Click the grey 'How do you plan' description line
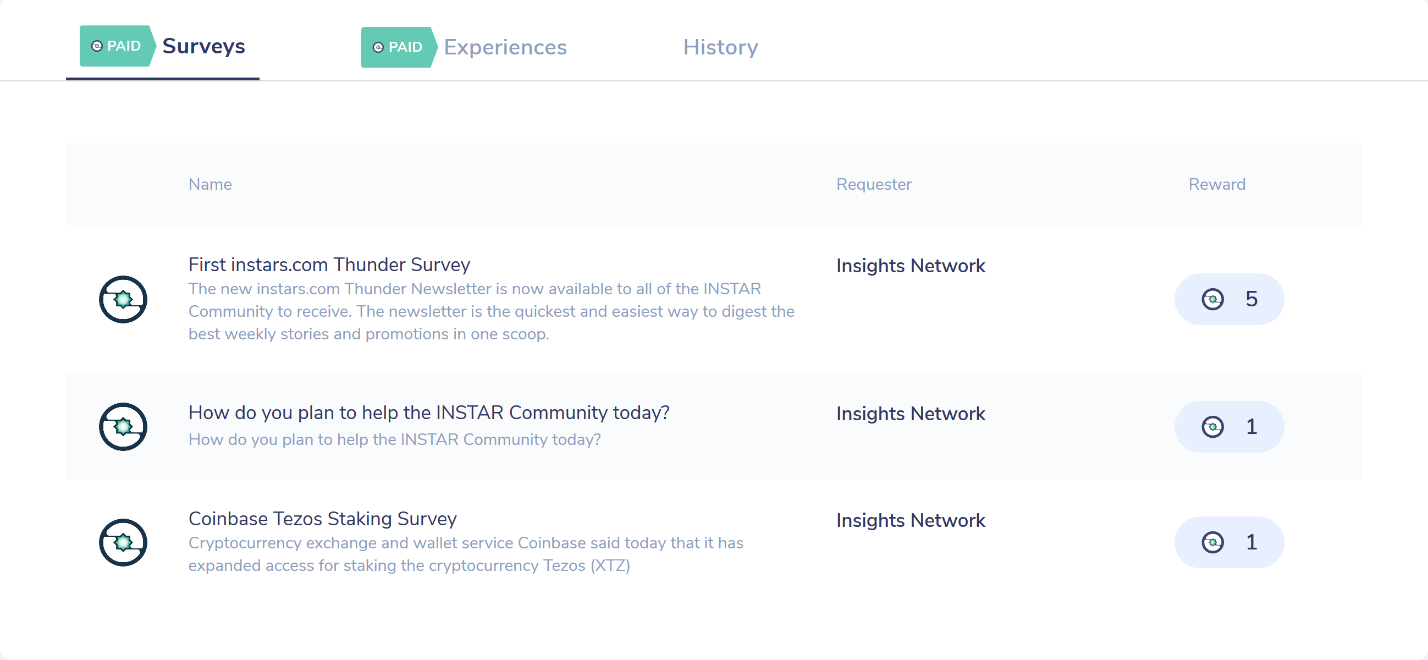Image resolution: width=1428 pixels, height=660 pixels. 394,440
